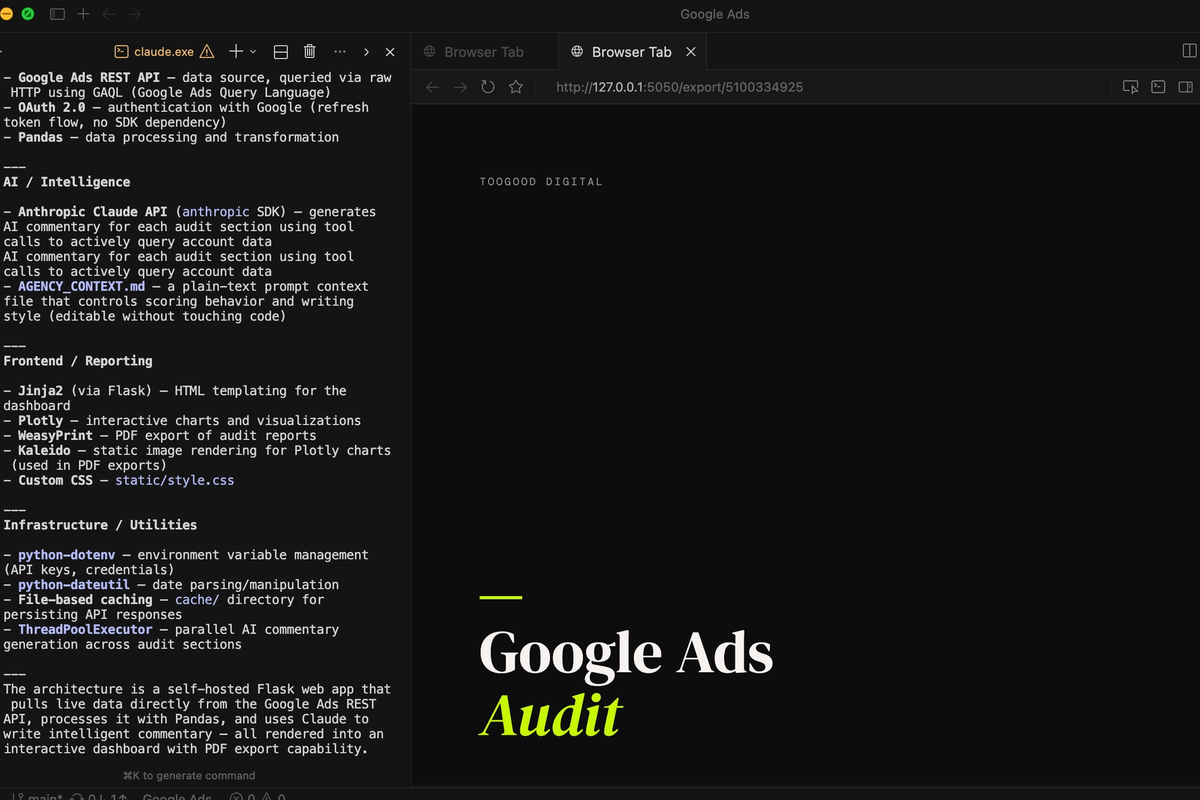The image size is (1200, 800).
Task: Navigate back in the embedded browser
Action: tap(432, 87)
